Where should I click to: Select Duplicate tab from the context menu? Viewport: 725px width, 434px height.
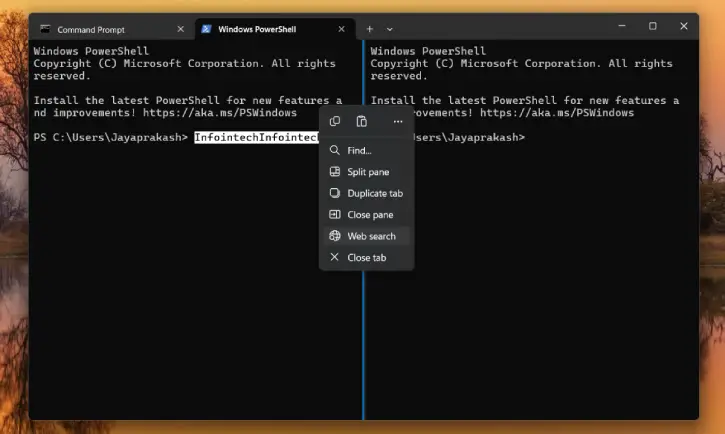[374, 193]
